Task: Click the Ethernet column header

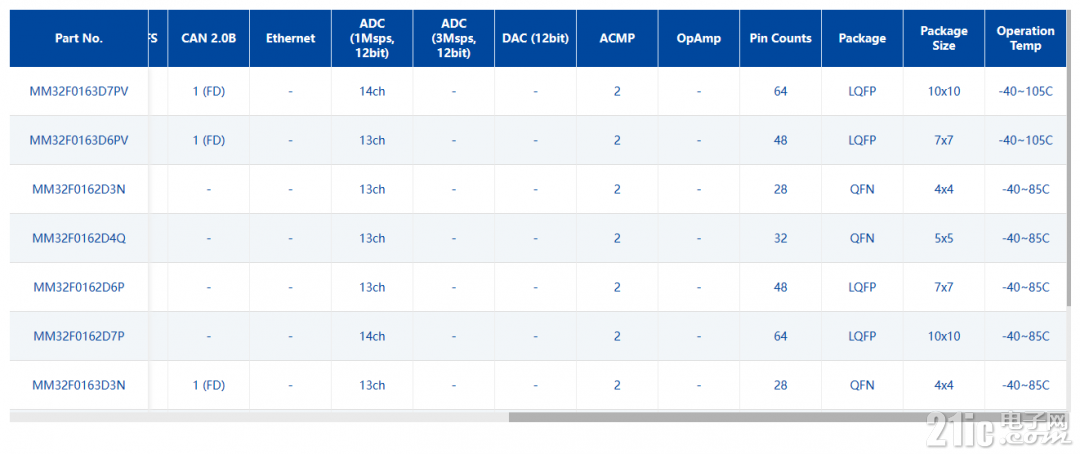Action: (291, 39)
